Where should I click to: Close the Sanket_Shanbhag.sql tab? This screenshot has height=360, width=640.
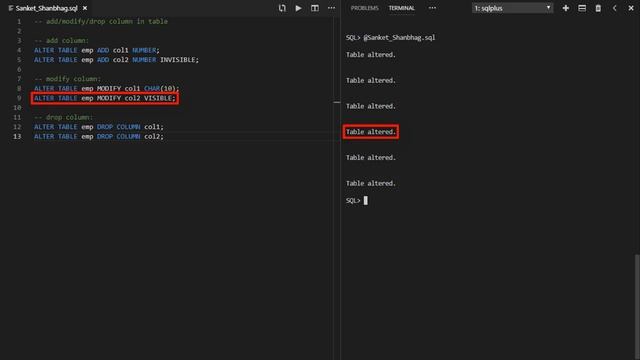point(85,8)
